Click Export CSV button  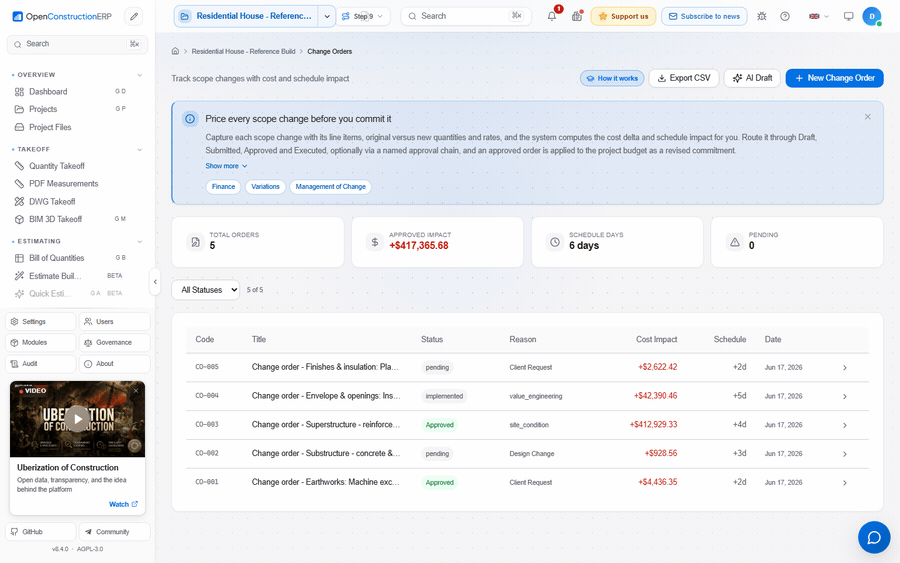tap(684, 78)
